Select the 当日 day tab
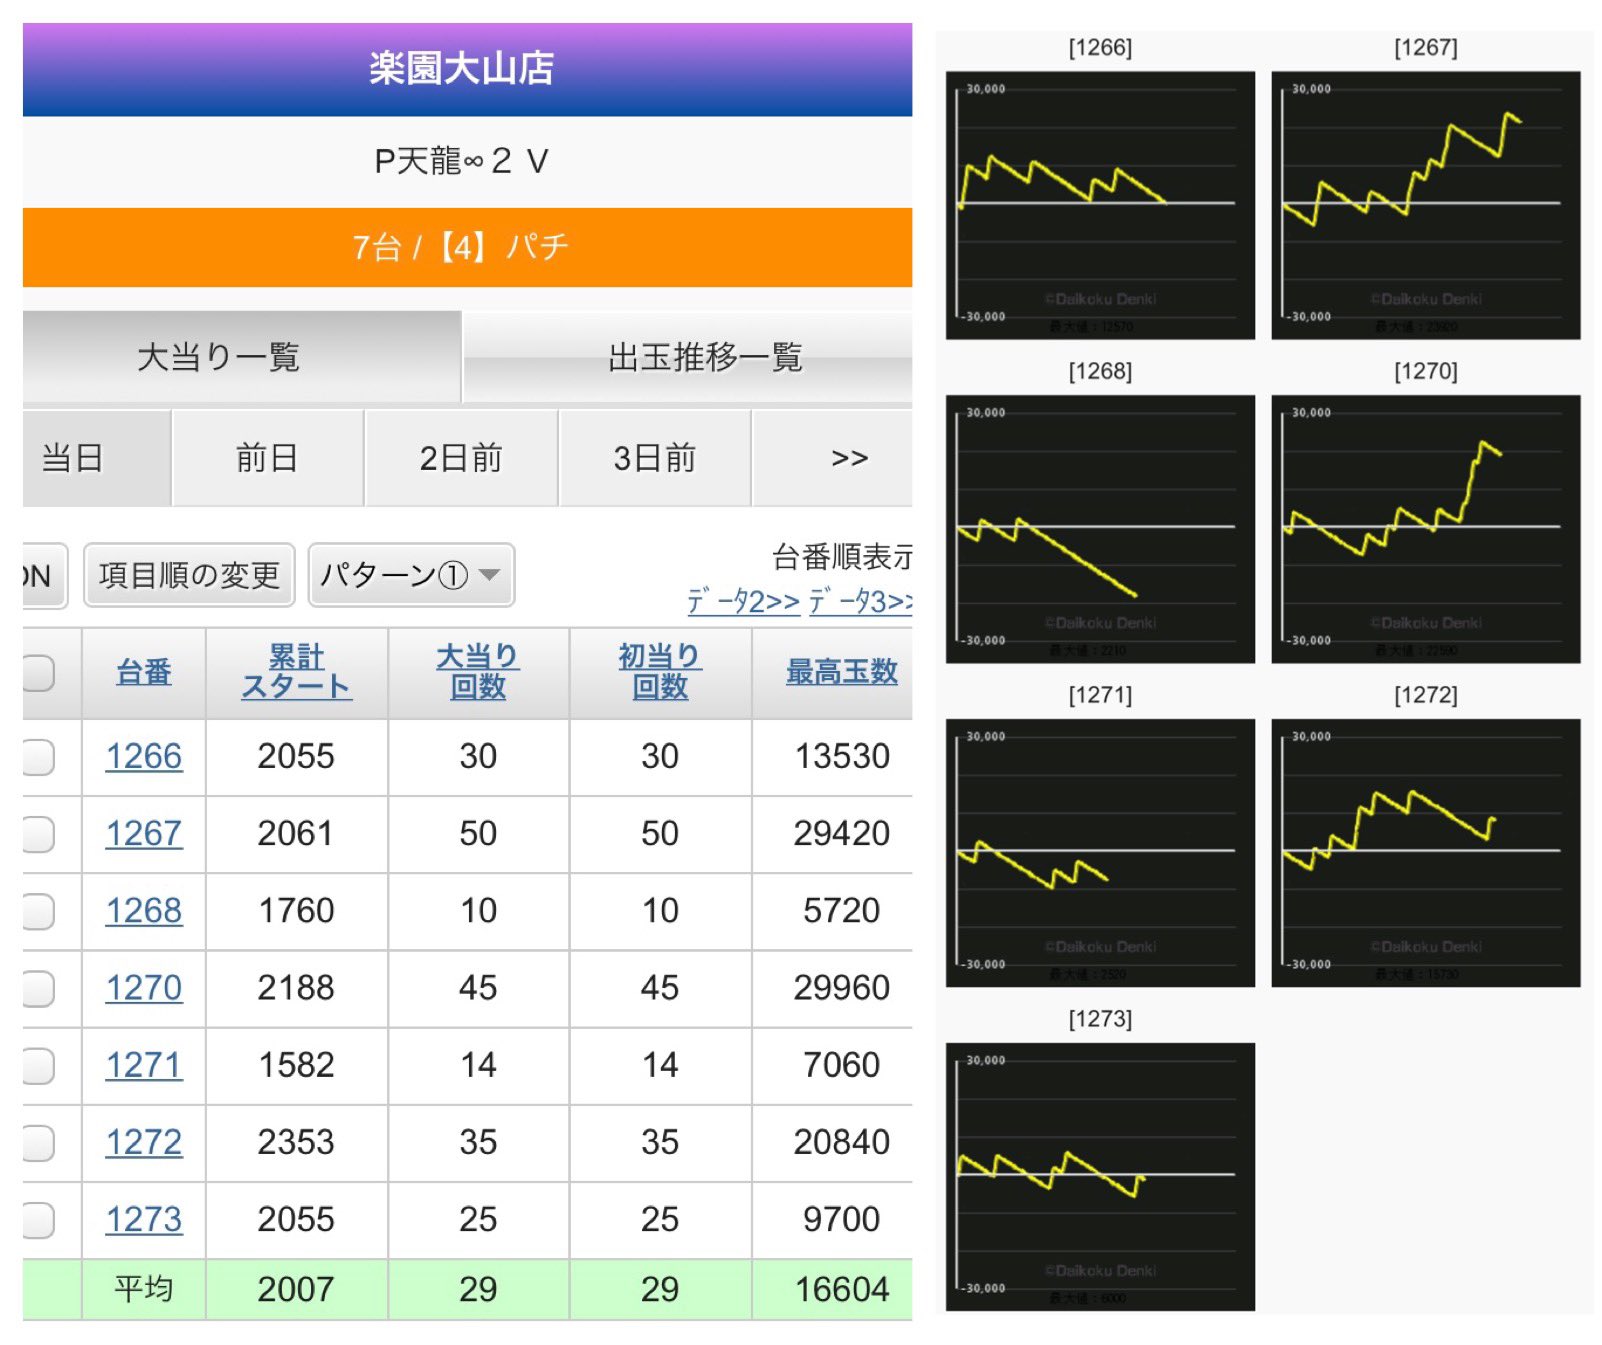This screenshot has height=1345, width=1602. [x=96, y=458]
